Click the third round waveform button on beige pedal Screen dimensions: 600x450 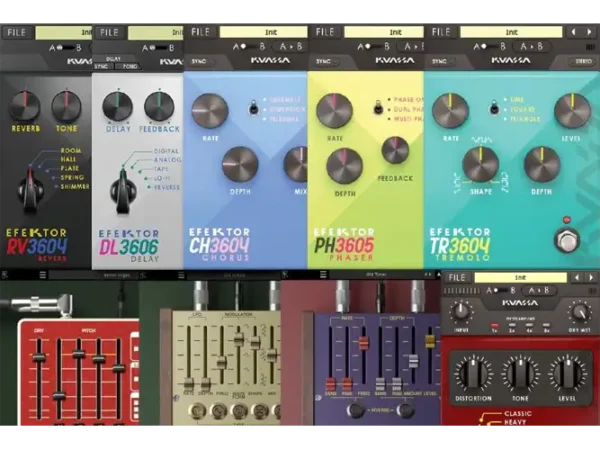[x=240, y=411]
